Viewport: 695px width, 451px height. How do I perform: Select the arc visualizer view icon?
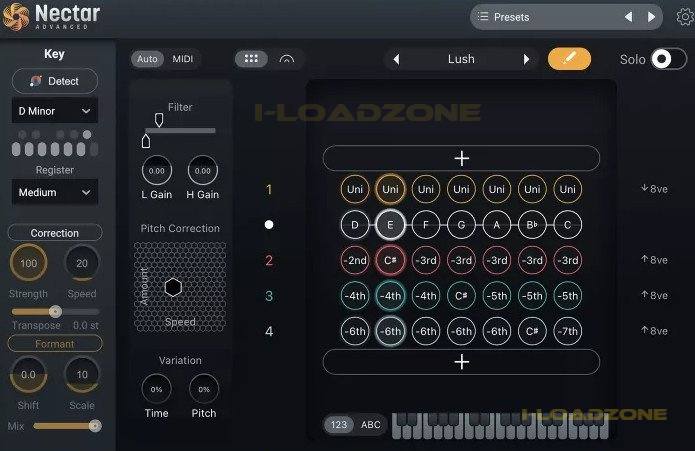287,59
